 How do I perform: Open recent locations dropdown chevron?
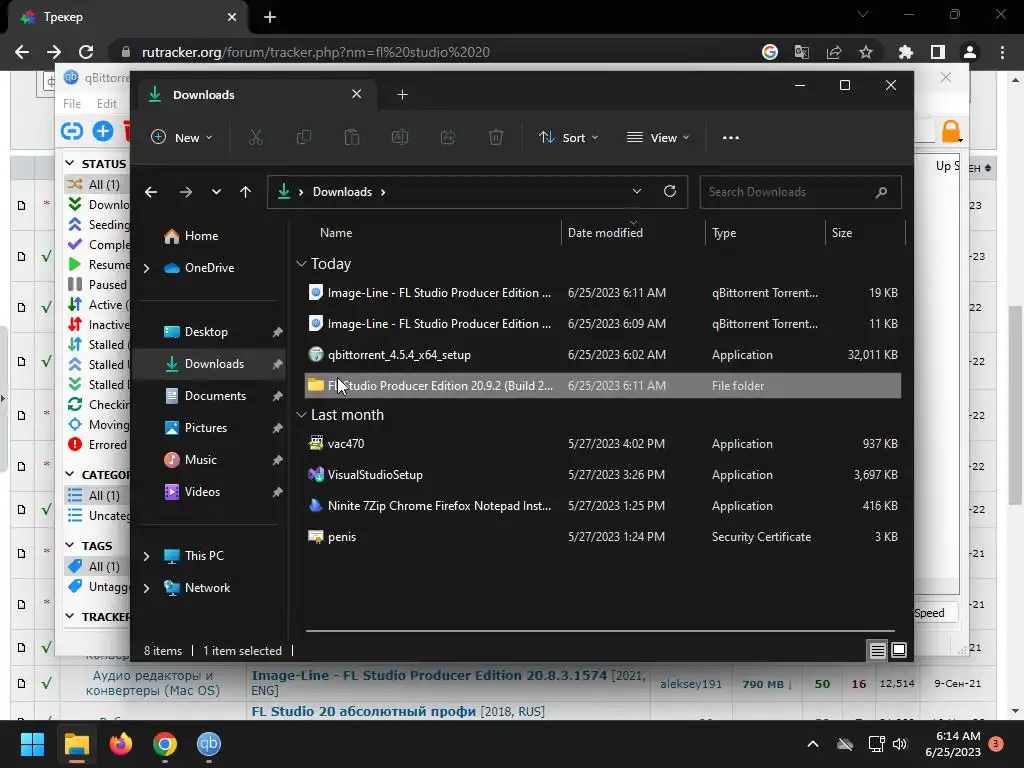216,192
